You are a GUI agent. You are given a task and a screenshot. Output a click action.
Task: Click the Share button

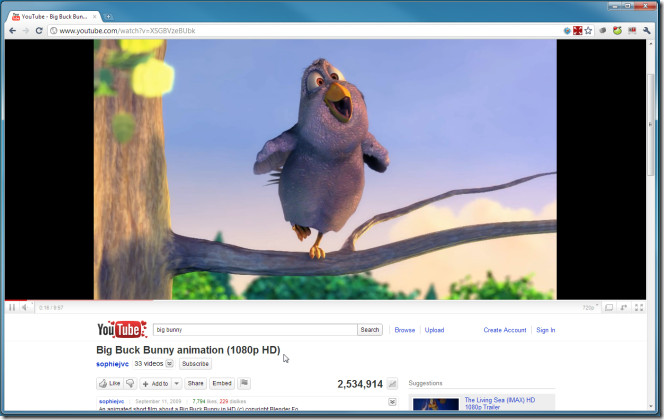coord(195,384)
